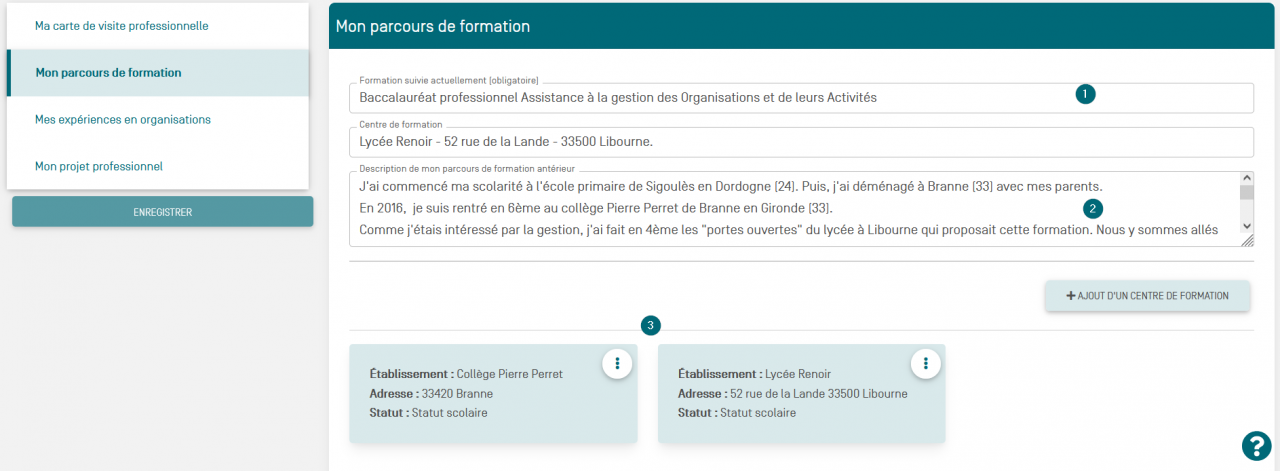Image resolution: width=1280 pixels, height=471 pixels.
Task: Click the help question mark icon
Action: [x=1255, y=445]
